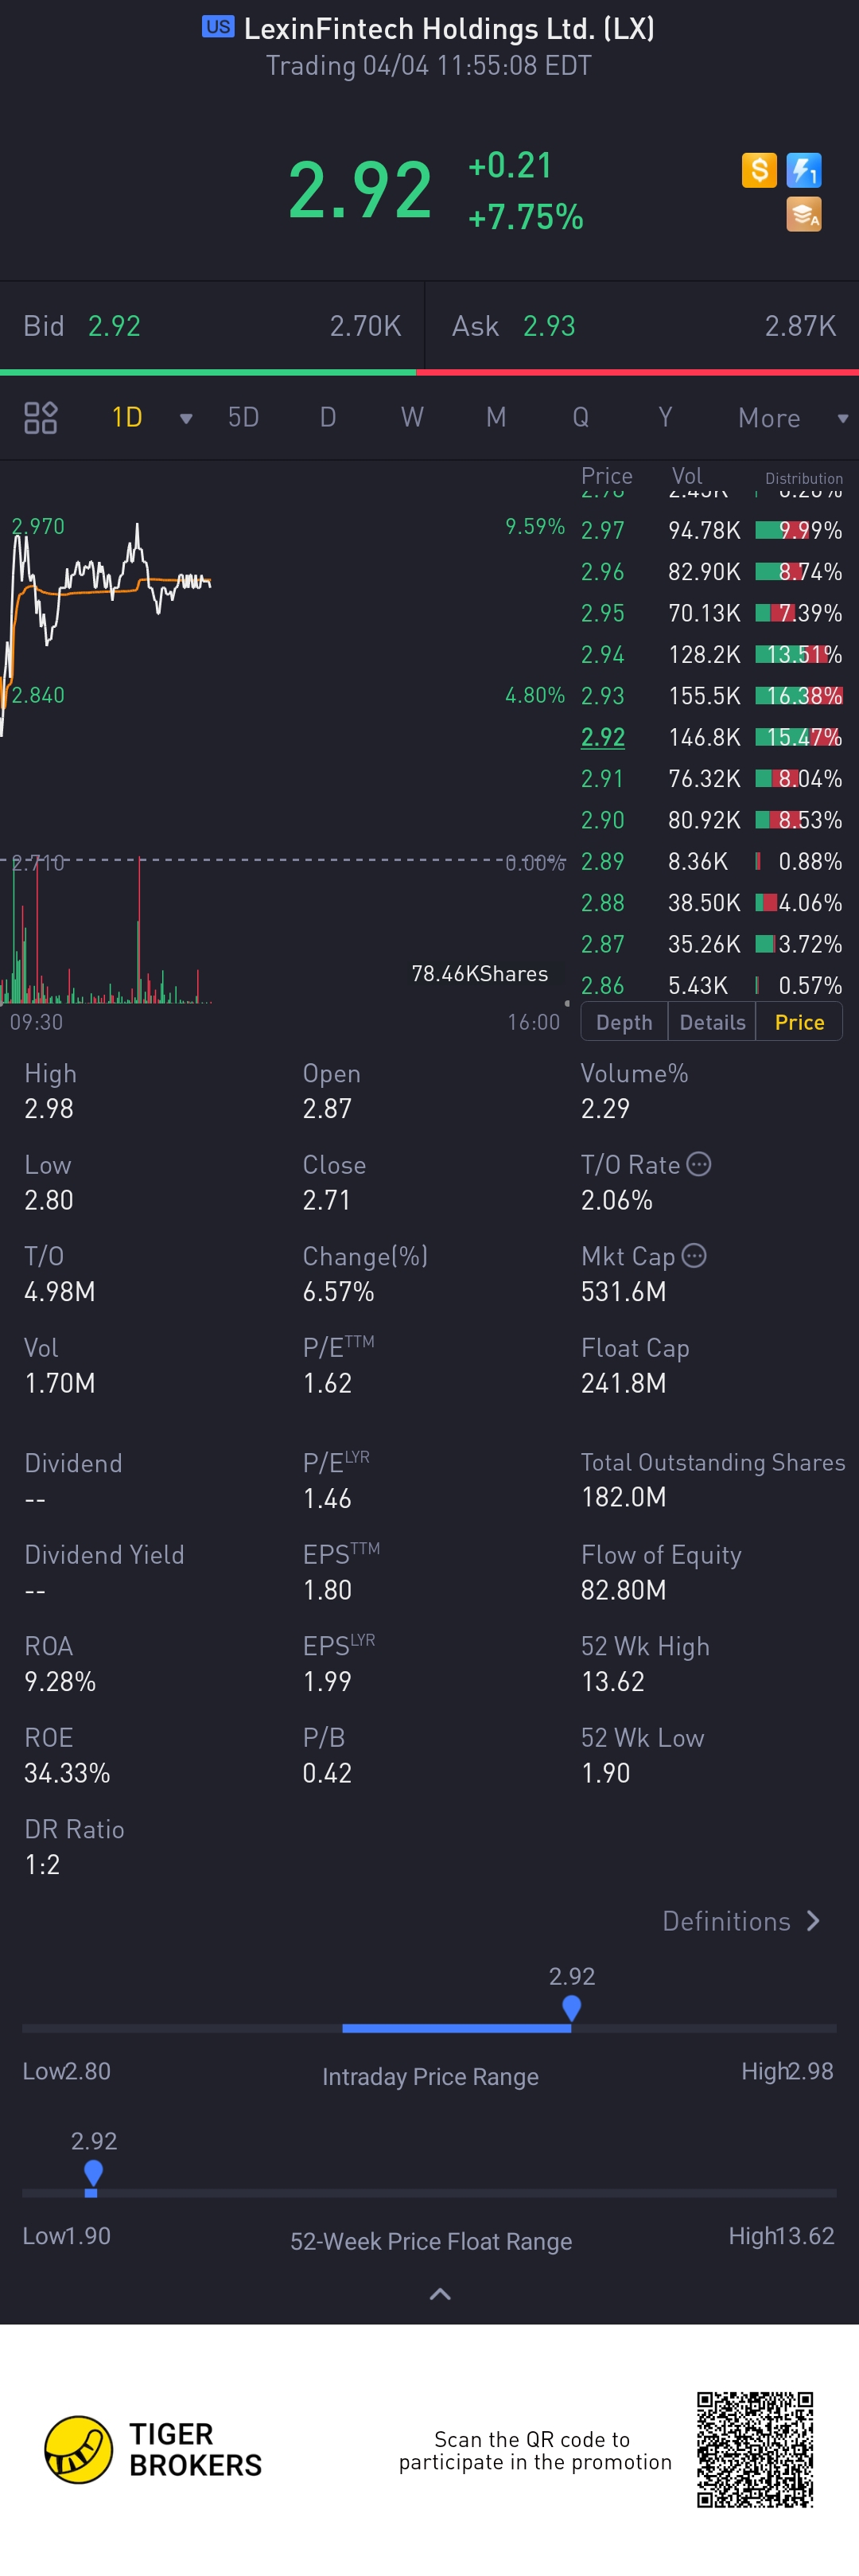
Task: Tap the Ask 2.93 quote
Action: click(x=642, y=326)
